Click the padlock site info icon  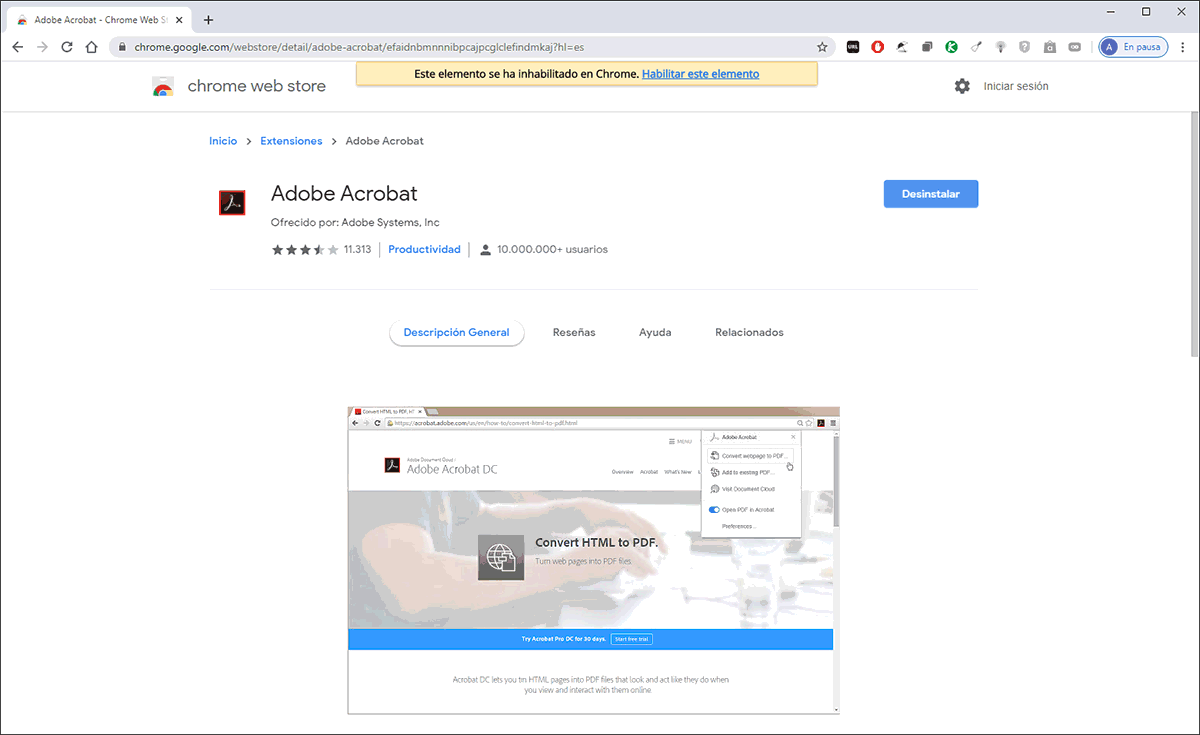point(121,47)
